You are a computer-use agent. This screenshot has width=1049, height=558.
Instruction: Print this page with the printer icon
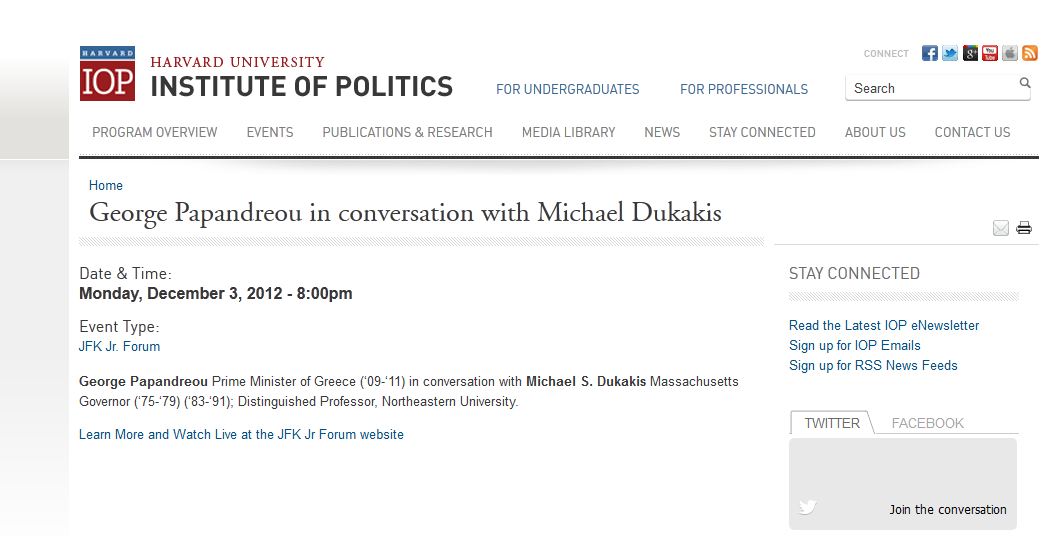point(1024,228)
